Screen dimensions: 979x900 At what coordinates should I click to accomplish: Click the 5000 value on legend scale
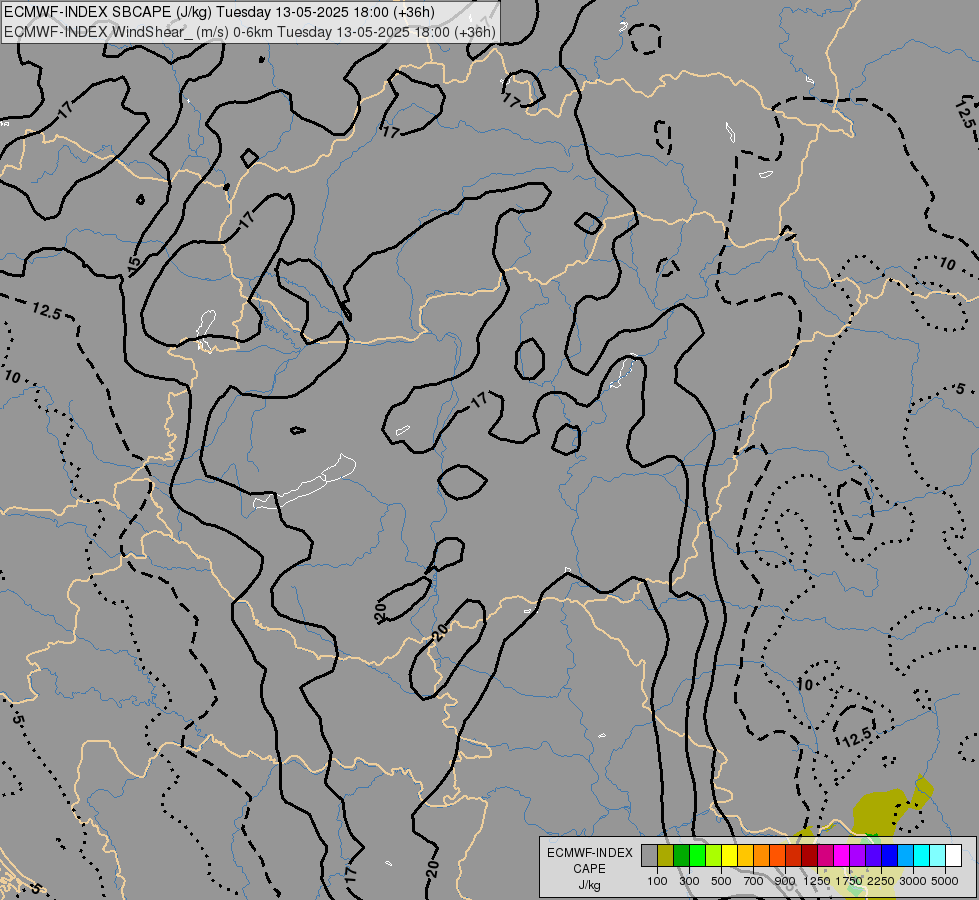pyautogui.click(x=945, y=881)
